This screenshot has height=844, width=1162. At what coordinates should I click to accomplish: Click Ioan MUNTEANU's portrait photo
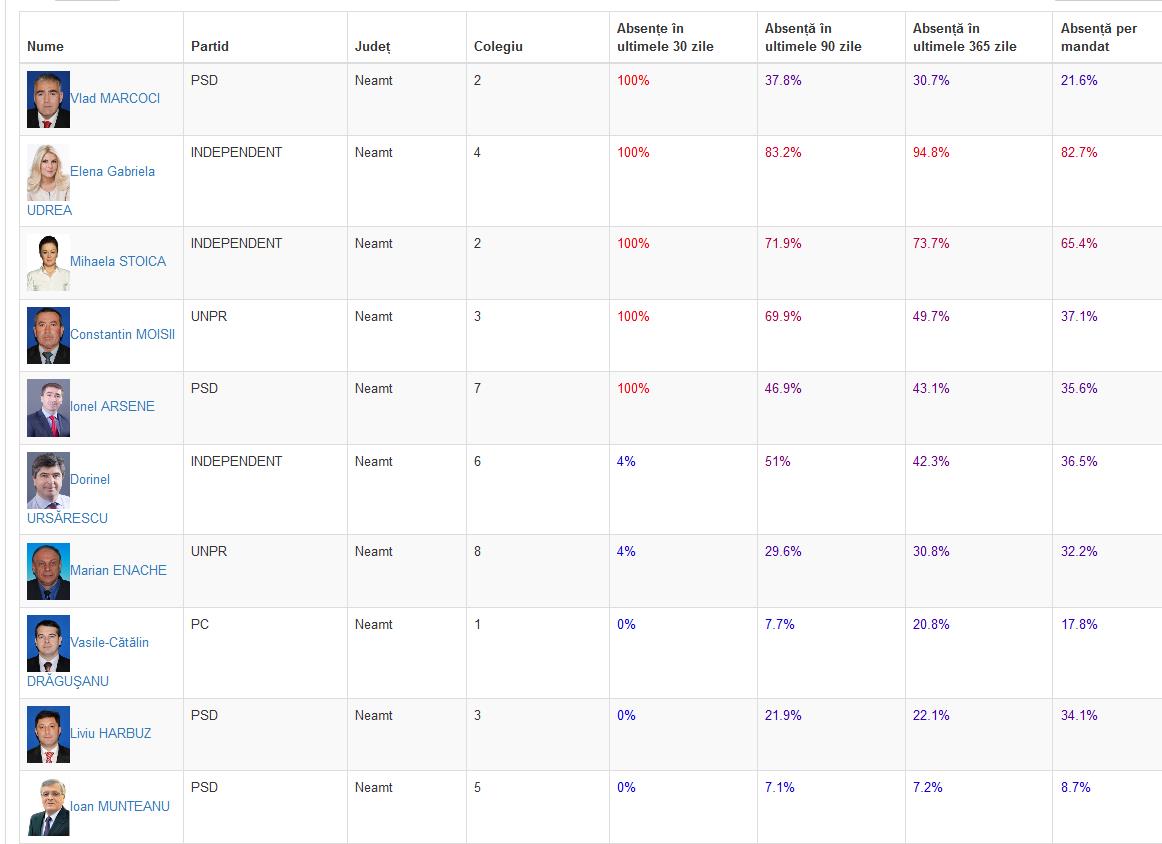tap(48, 807)
